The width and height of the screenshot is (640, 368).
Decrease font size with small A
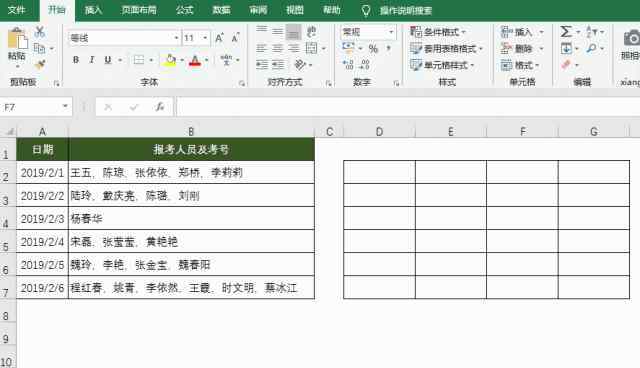235,38
